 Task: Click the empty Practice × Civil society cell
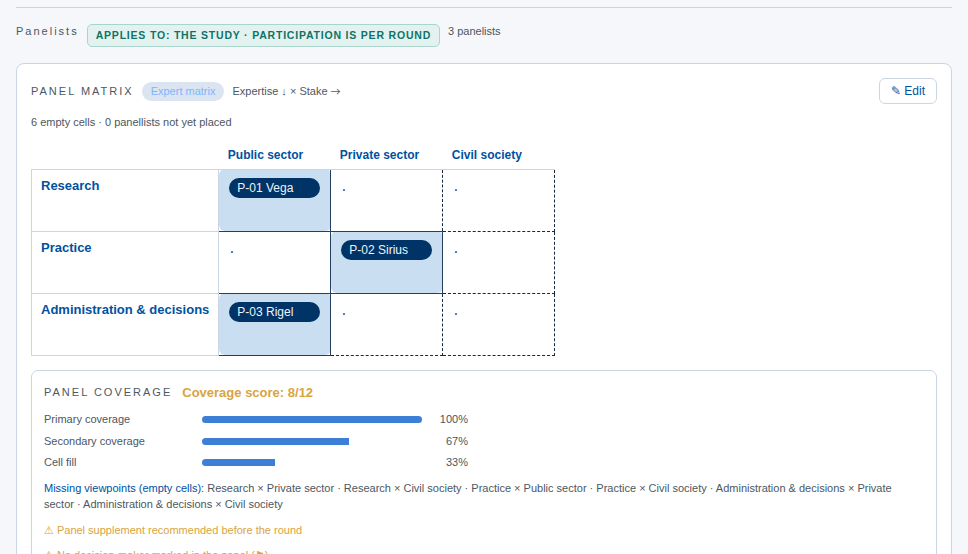pos(498,262)
